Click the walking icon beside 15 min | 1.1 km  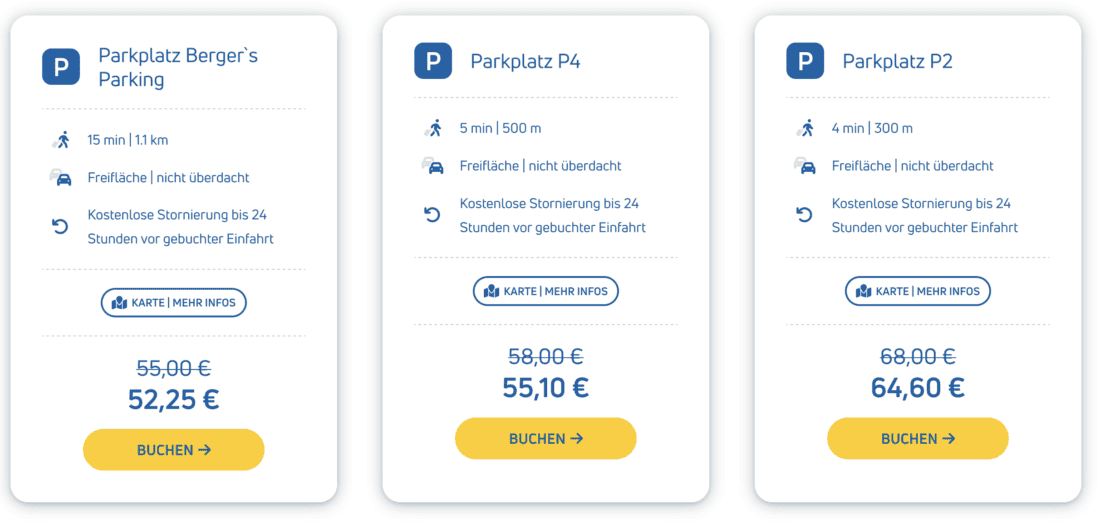61,140
